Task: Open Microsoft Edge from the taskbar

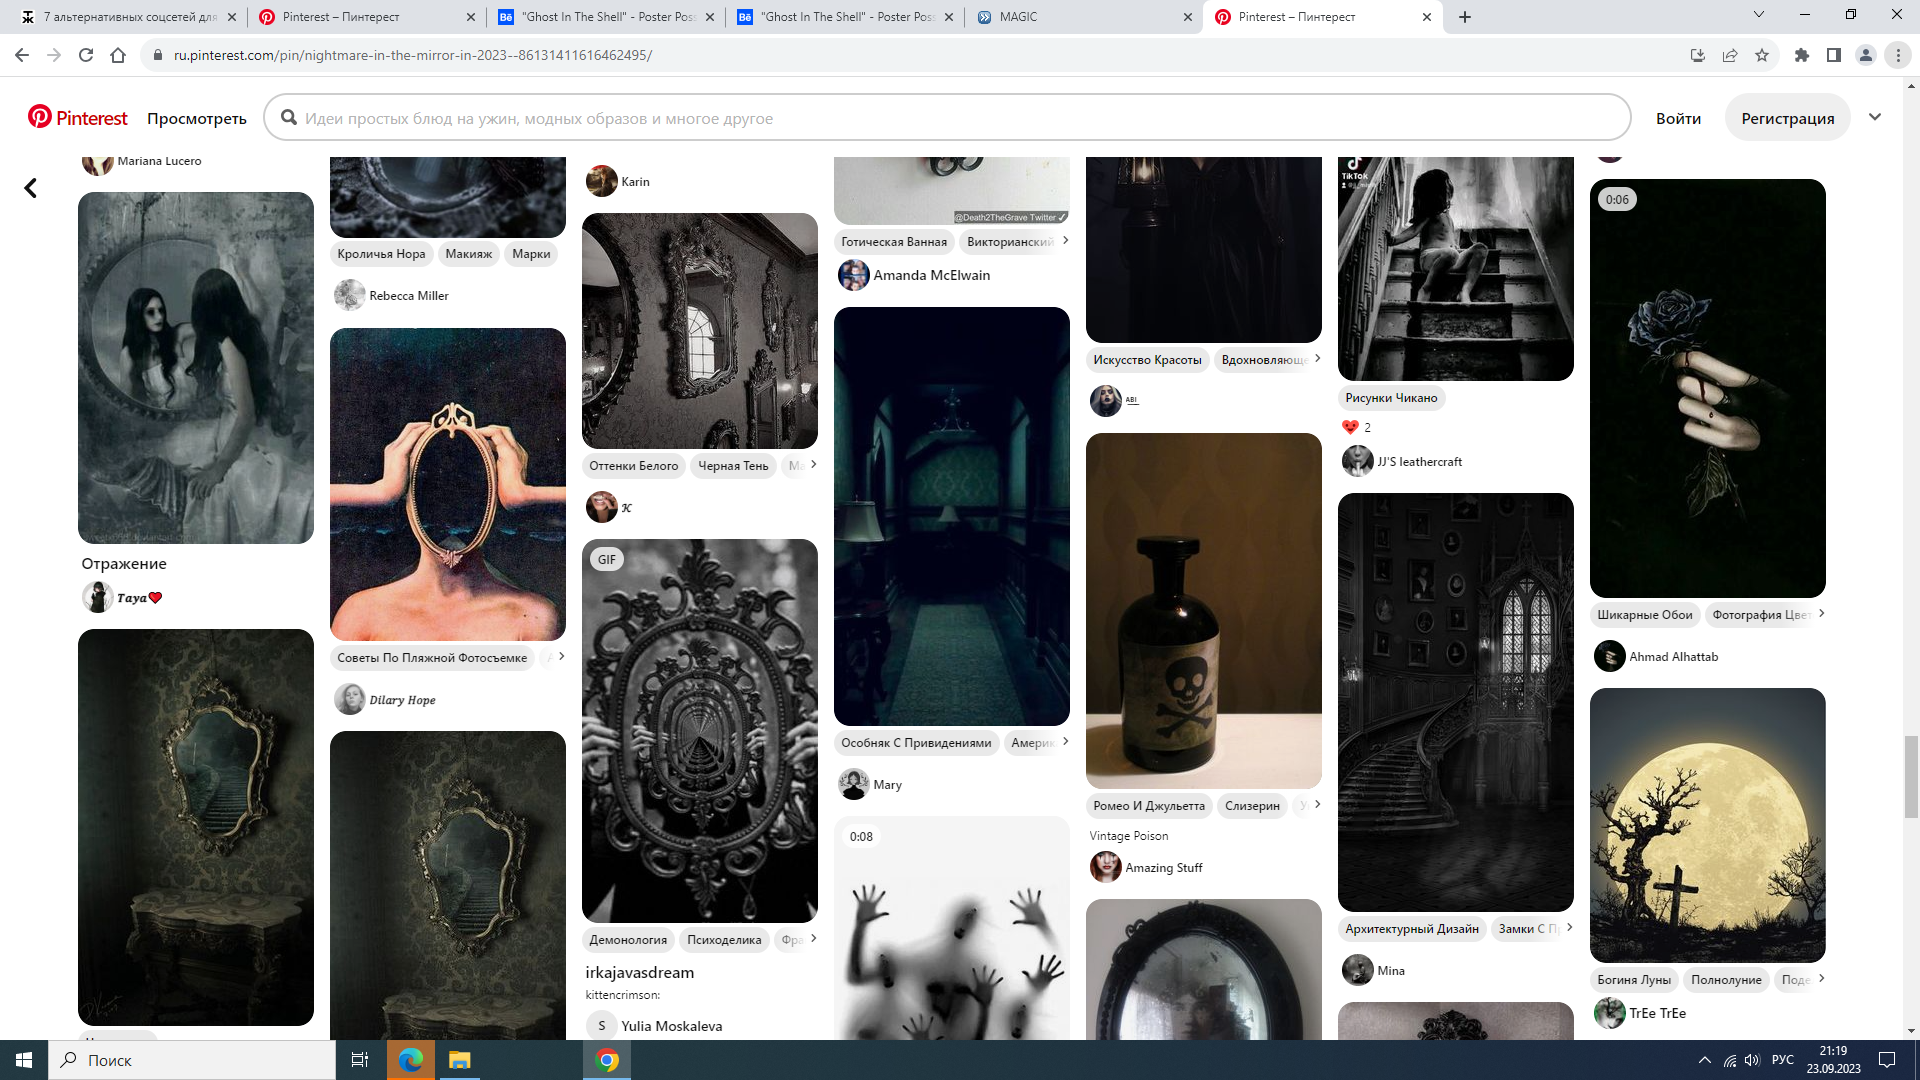Action: (x=411, y=1060)
